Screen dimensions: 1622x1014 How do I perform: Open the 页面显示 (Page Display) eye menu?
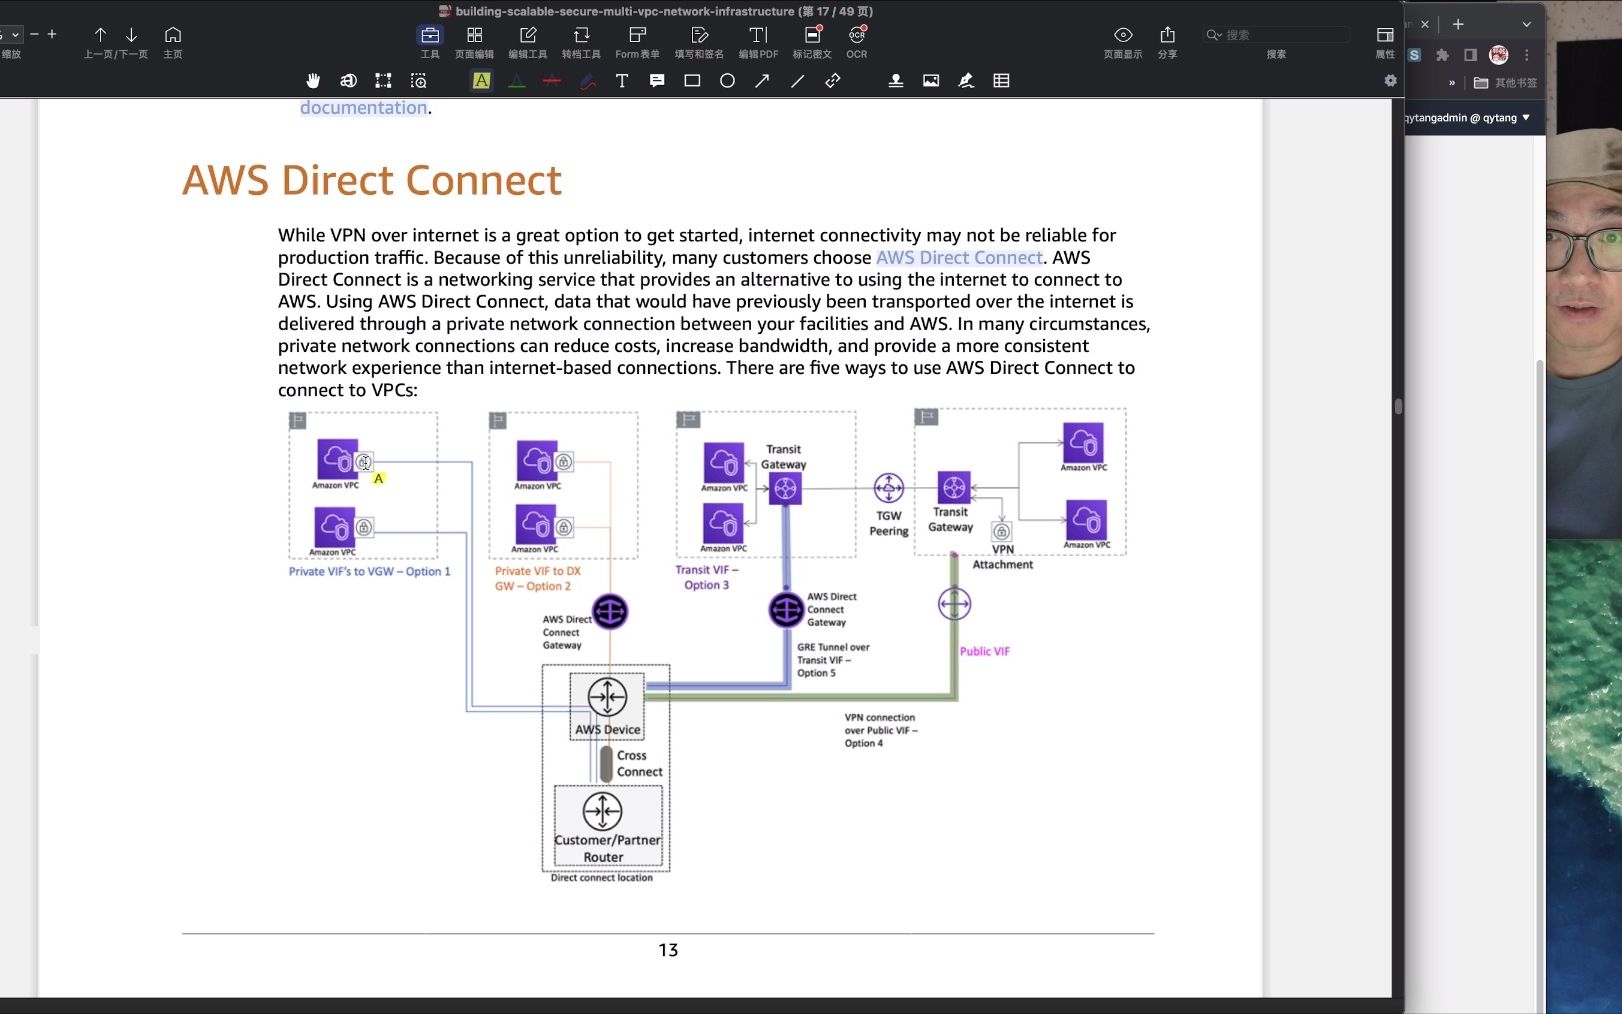coord(1123,42)
